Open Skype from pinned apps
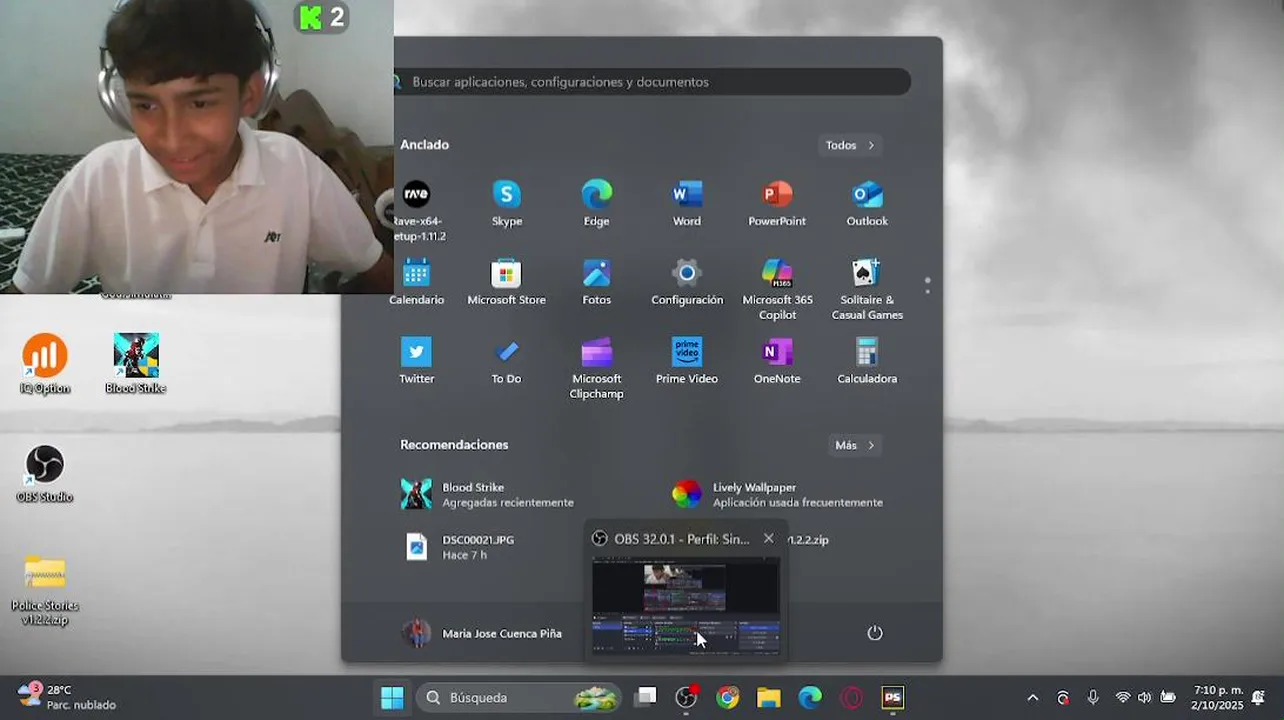Image resolution: width=1284 pixels, height=720 pixels. pyautogui.click(x=507, y=203)
